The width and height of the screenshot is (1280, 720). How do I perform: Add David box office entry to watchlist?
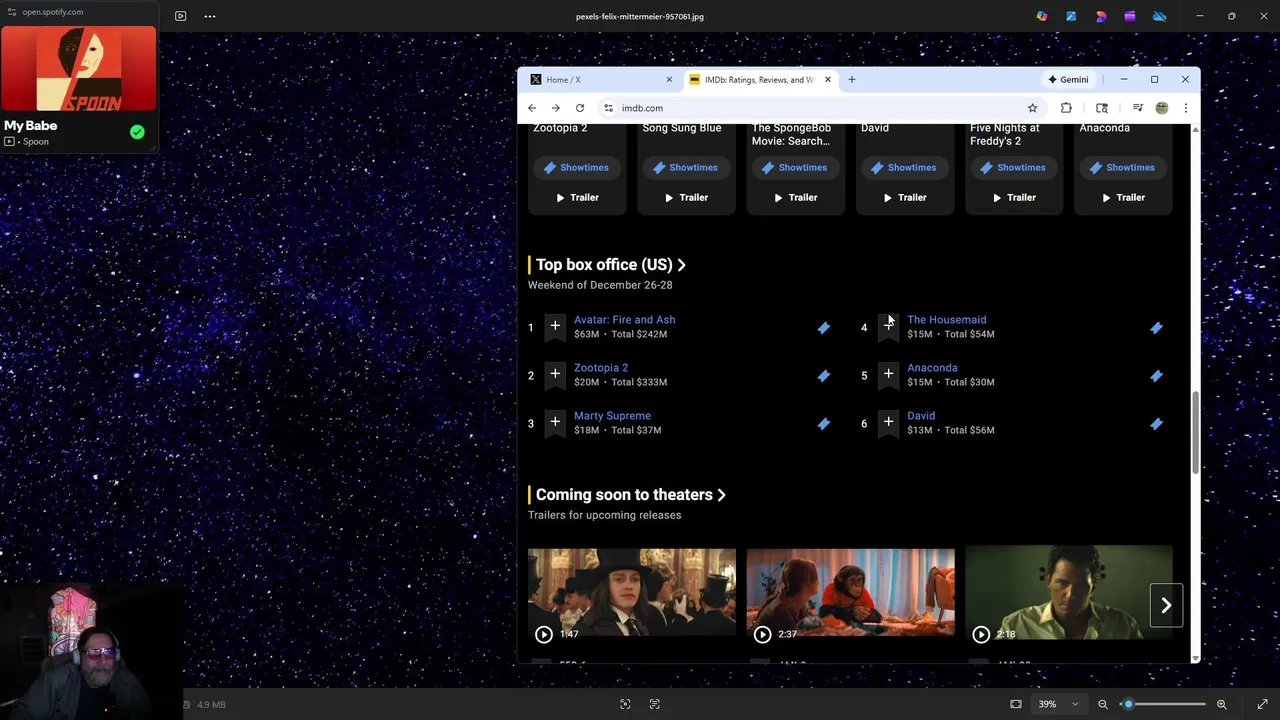pos(888,423)
